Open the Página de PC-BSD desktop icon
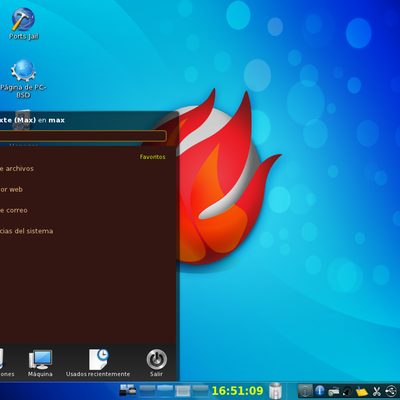The width and height of the screenshot is (400, 400). click(23, 79)
